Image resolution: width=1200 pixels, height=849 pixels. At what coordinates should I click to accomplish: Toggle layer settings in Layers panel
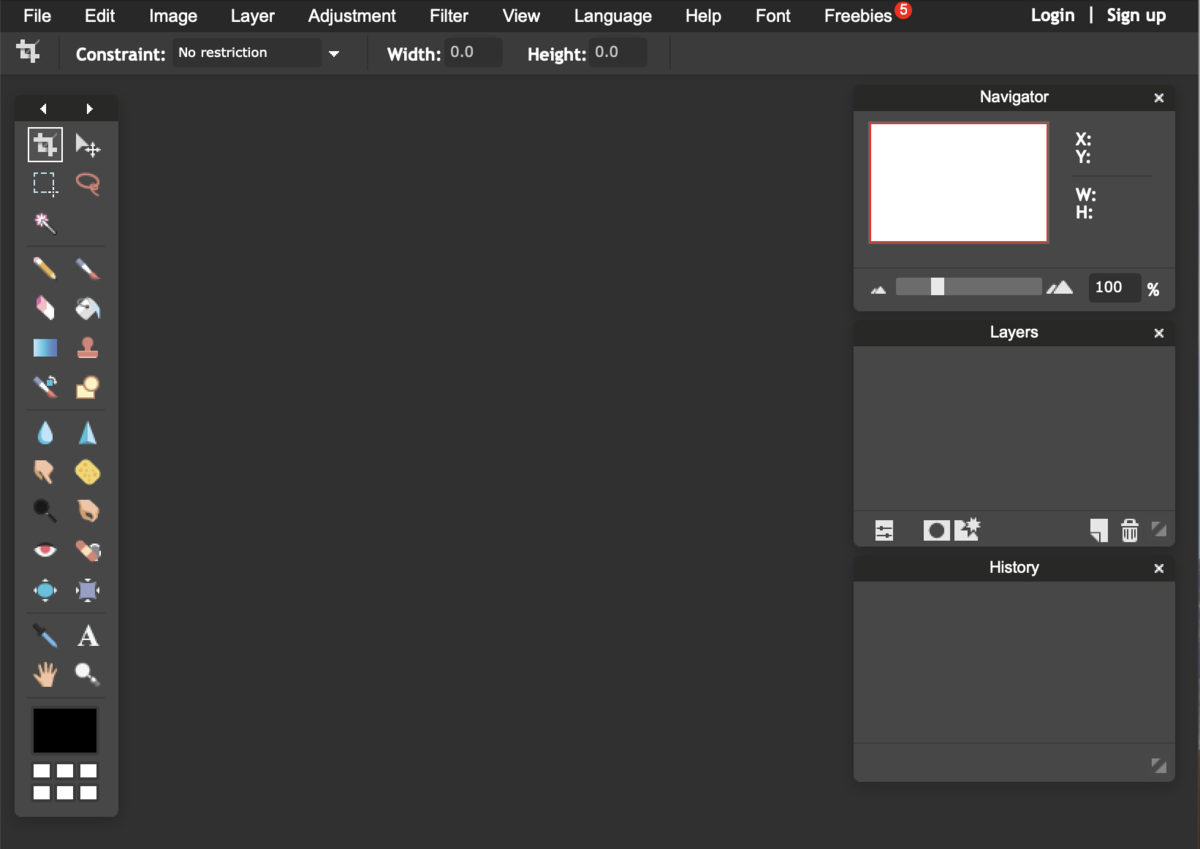(884, 531)
